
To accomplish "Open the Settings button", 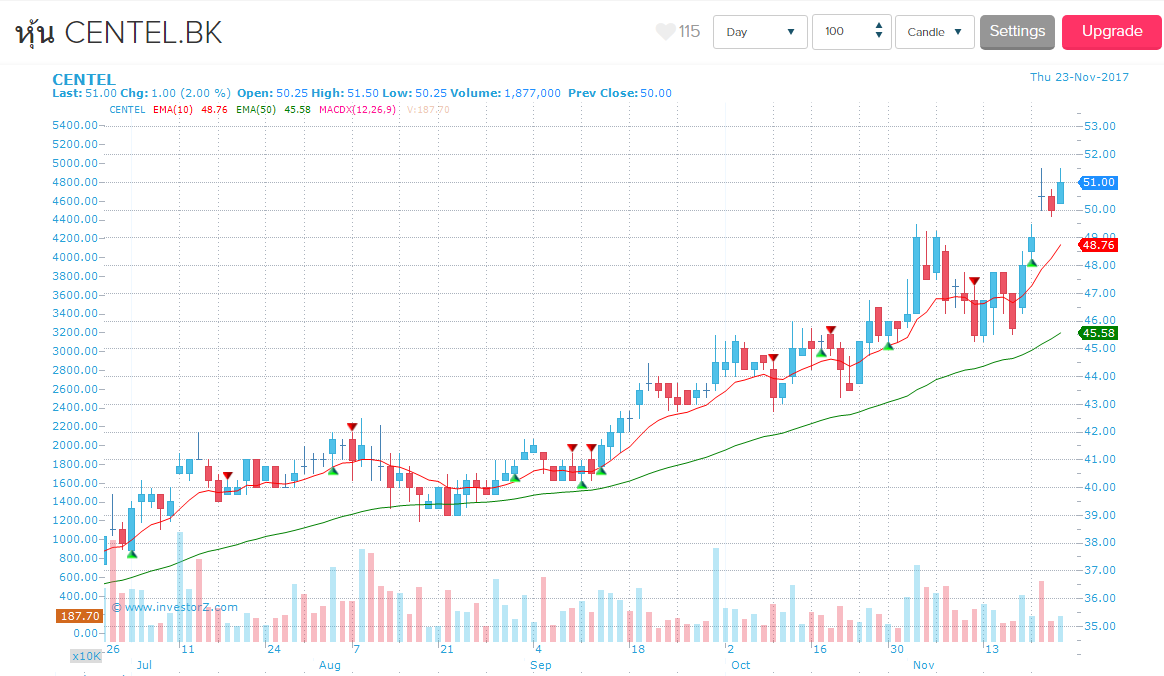I will click(1017, 32).
